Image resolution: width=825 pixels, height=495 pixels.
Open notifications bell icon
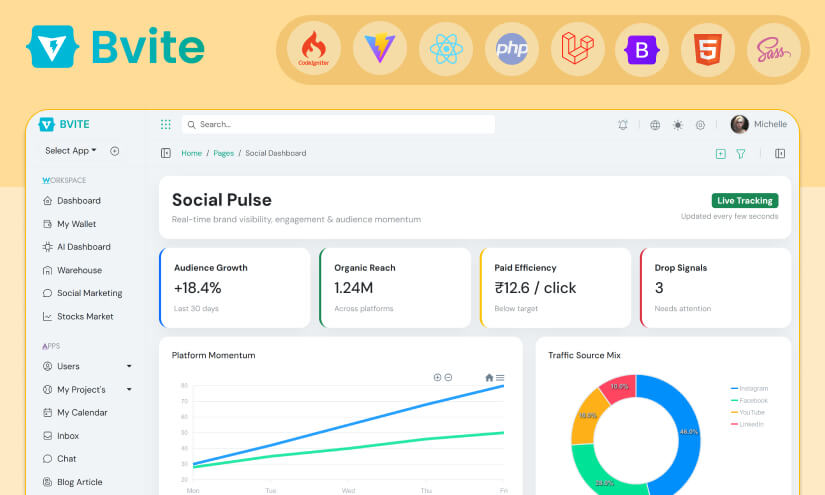tap(623, 125)
